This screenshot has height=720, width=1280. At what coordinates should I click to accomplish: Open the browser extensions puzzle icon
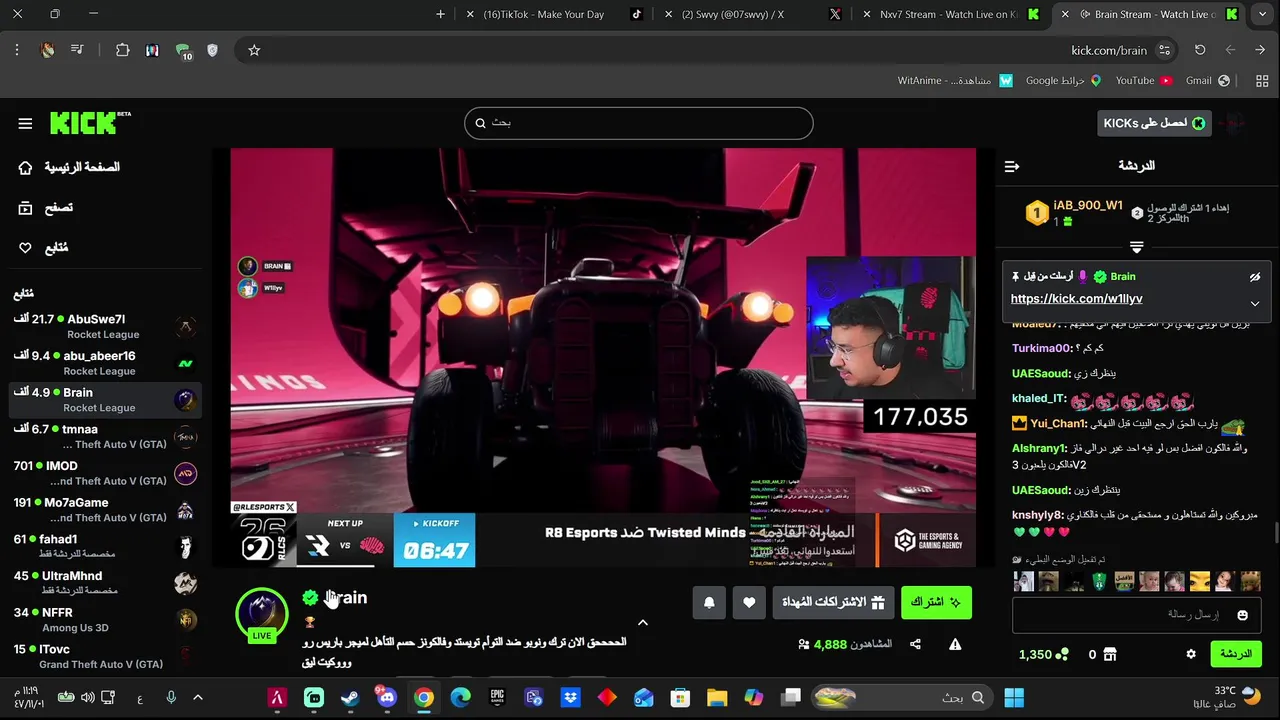[x=122, y=50]
